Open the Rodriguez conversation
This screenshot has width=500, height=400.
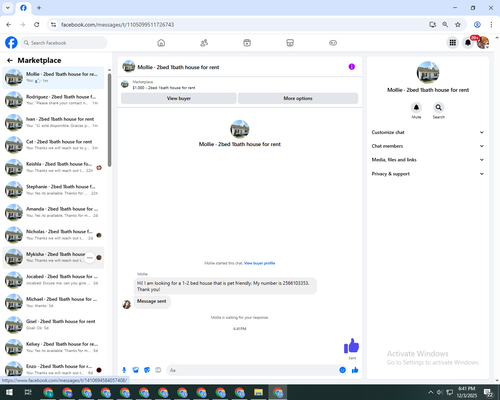click(53, 100)
